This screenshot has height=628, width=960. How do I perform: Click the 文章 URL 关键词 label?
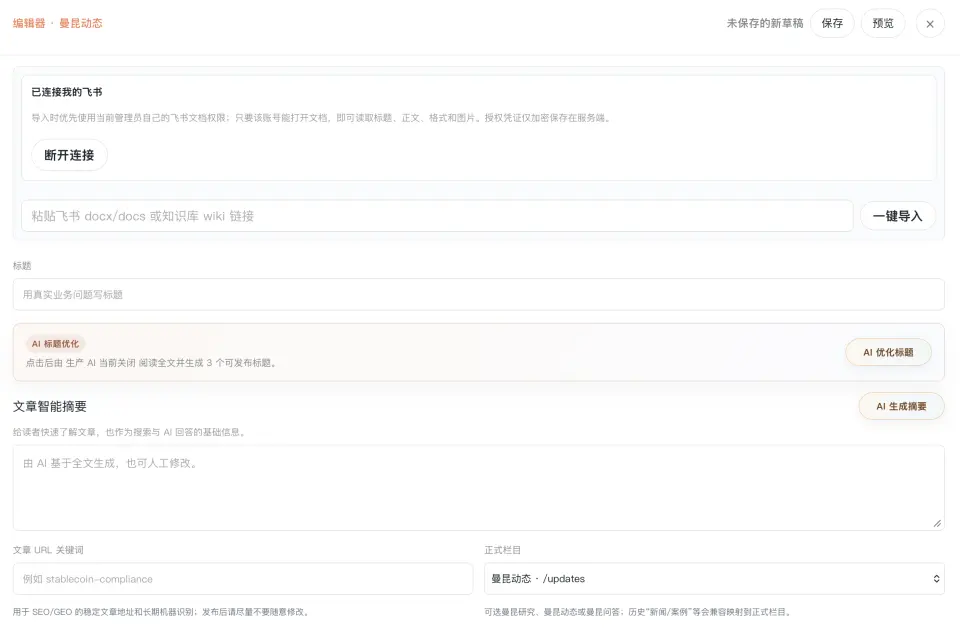(48, 550)
